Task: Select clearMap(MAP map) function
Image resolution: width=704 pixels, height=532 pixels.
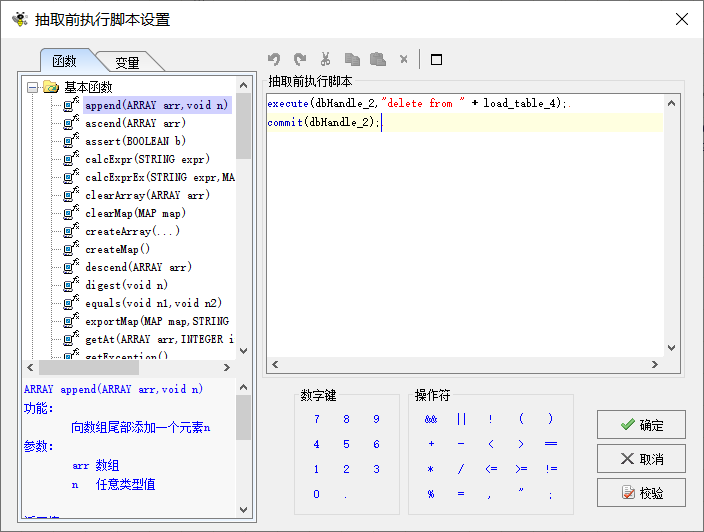Action: [136, 213]
